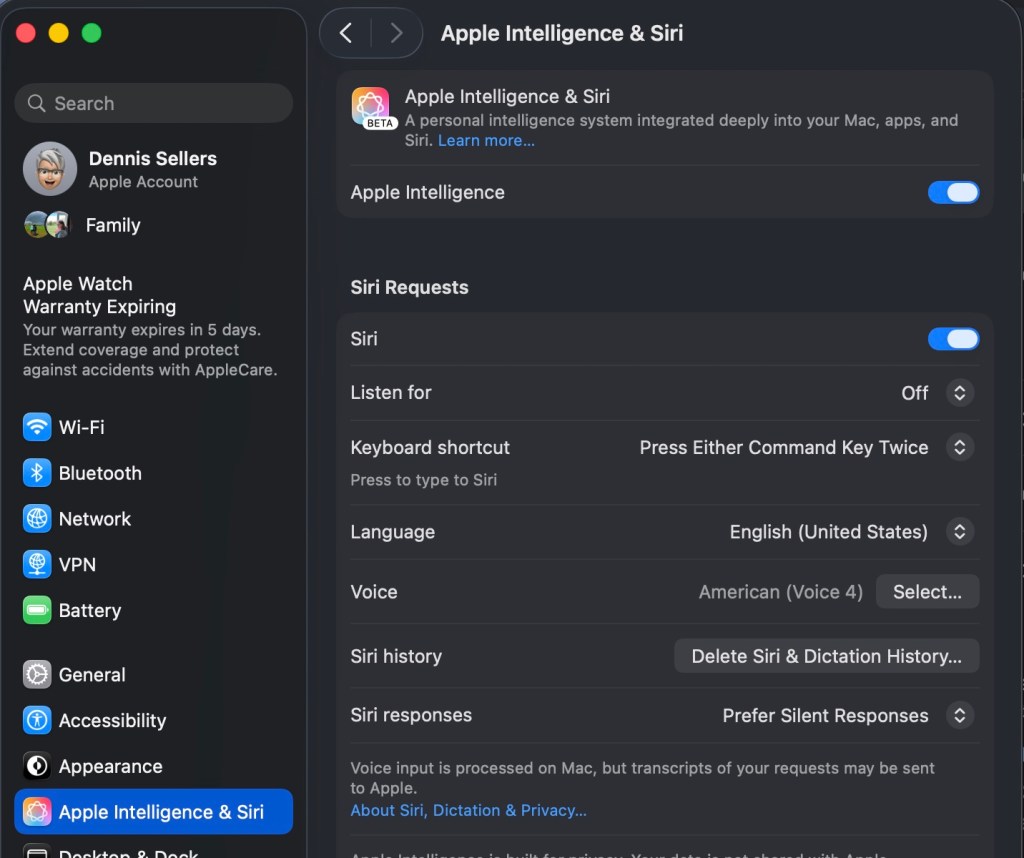
Task: Open the Appearance icon in the sidebar
Action: (37, 766)
